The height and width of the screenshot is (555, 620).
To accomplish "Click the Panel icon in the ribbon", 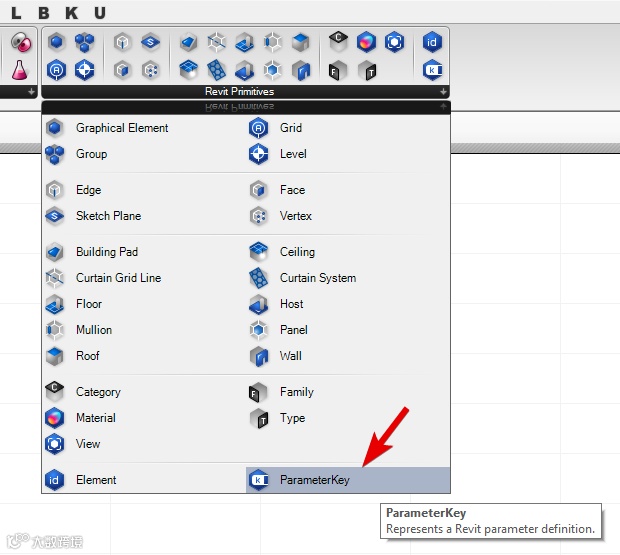I will pyautogui.click(x=273, y=70).
